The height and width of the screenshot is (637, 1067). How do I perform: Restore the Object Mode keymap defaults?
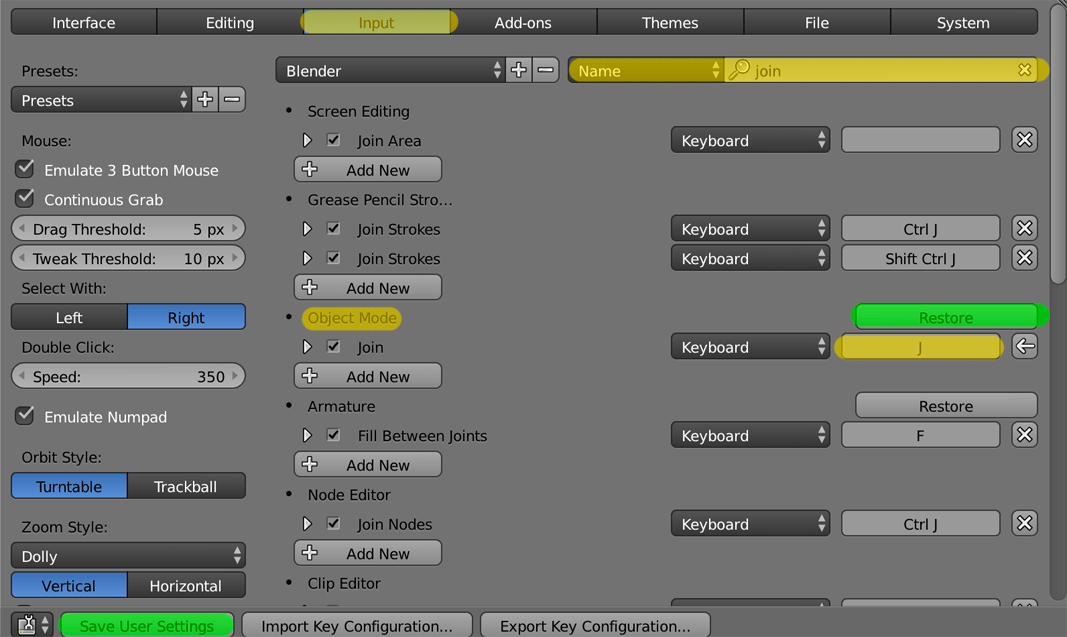coord(946,316)
